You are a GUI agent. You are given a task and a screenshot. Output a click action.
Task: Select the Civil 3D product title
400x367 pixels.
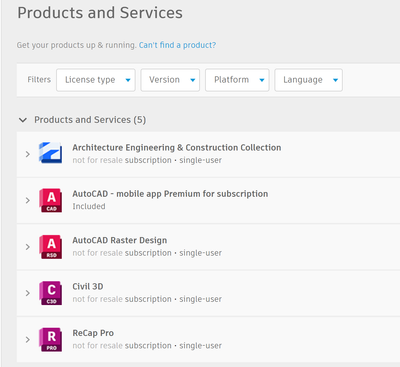tap(88, 287)
